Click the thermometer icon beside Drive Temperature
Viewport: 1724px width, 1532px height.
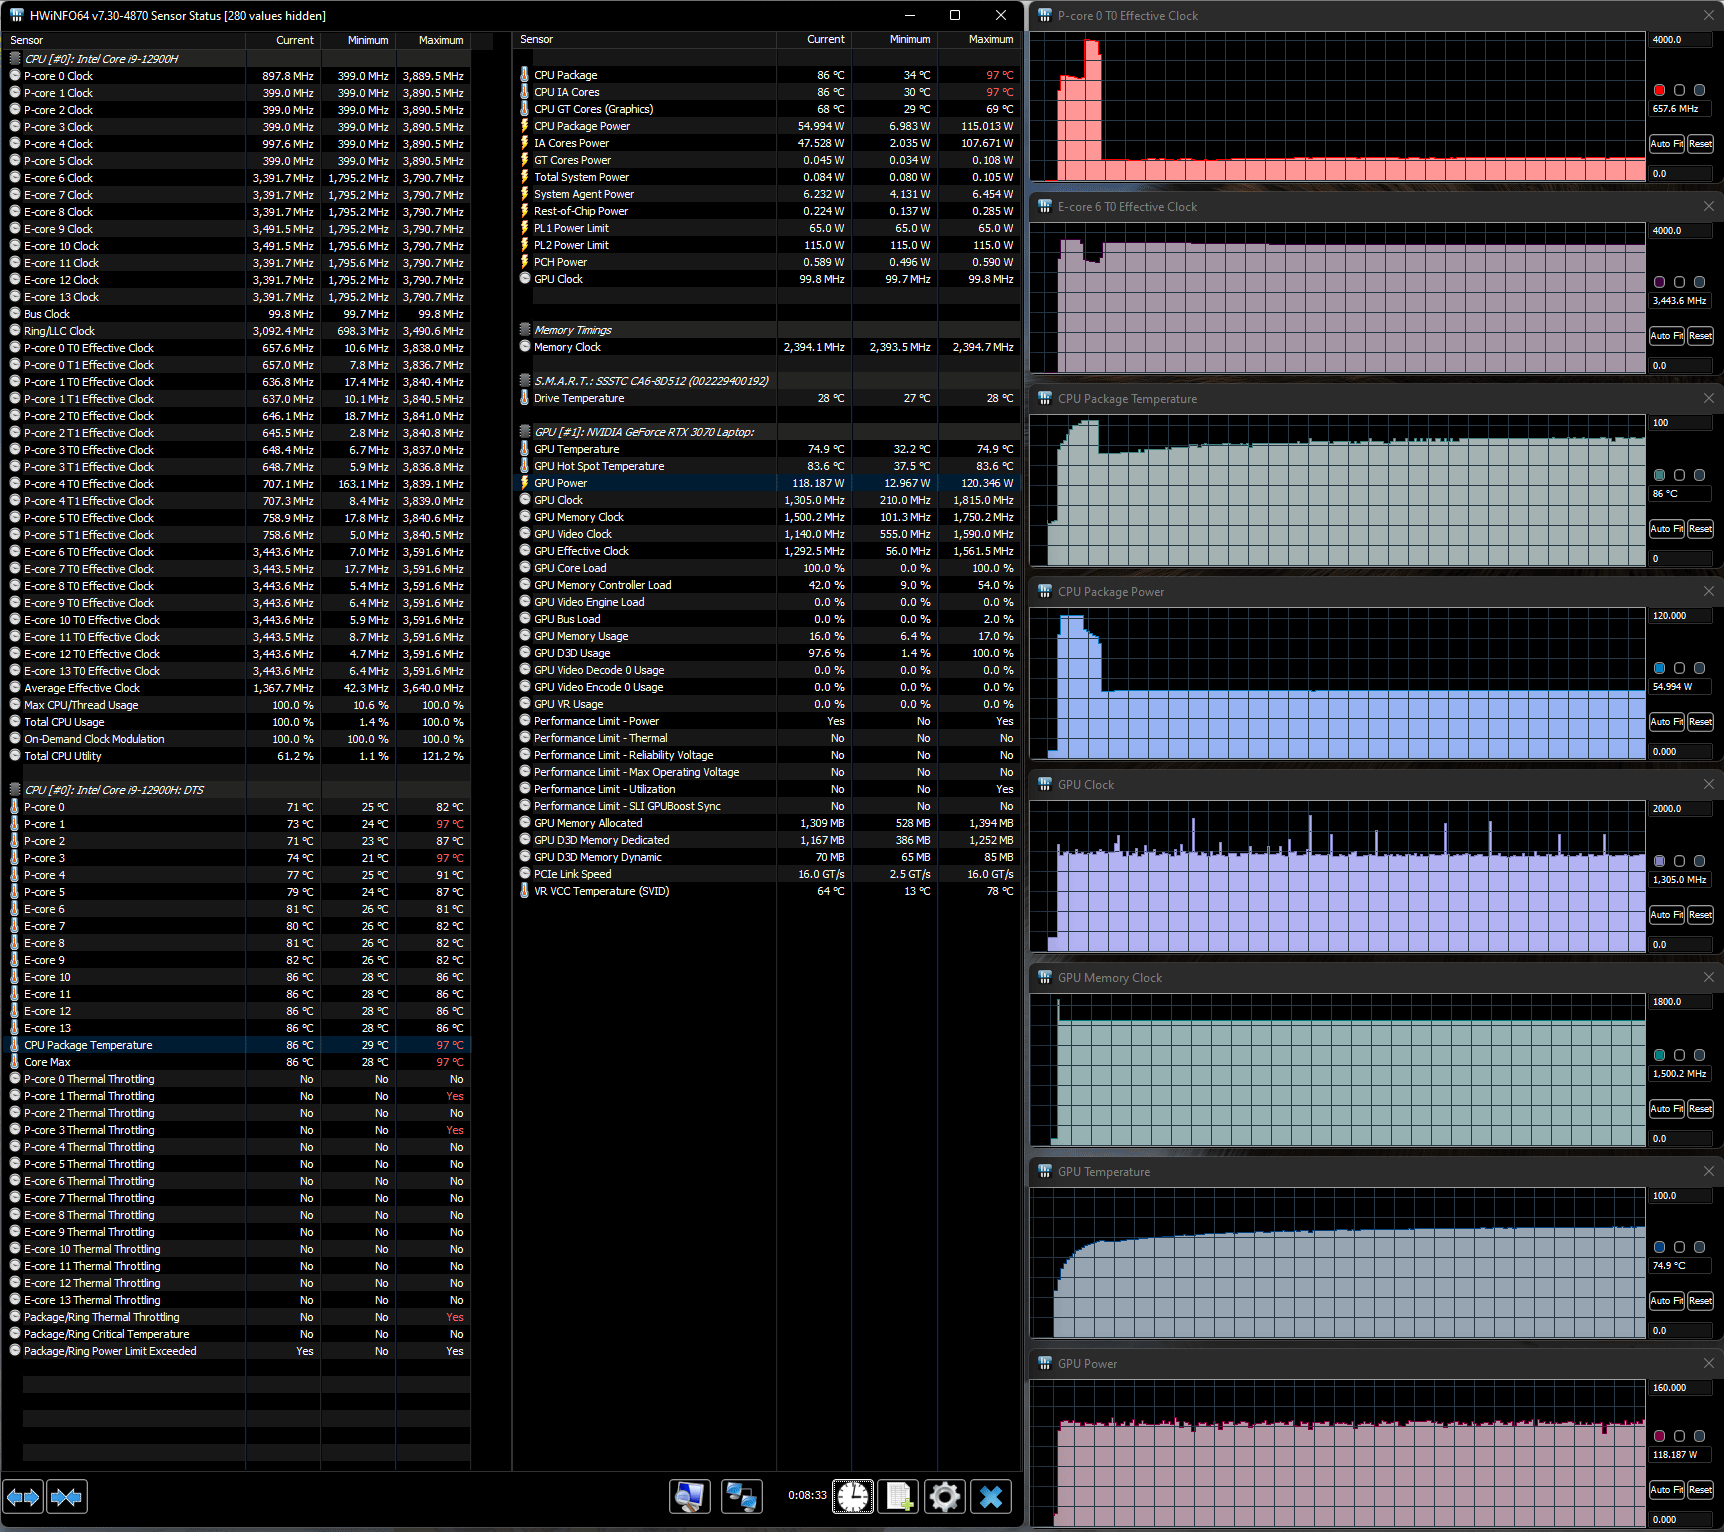point(525,398)
